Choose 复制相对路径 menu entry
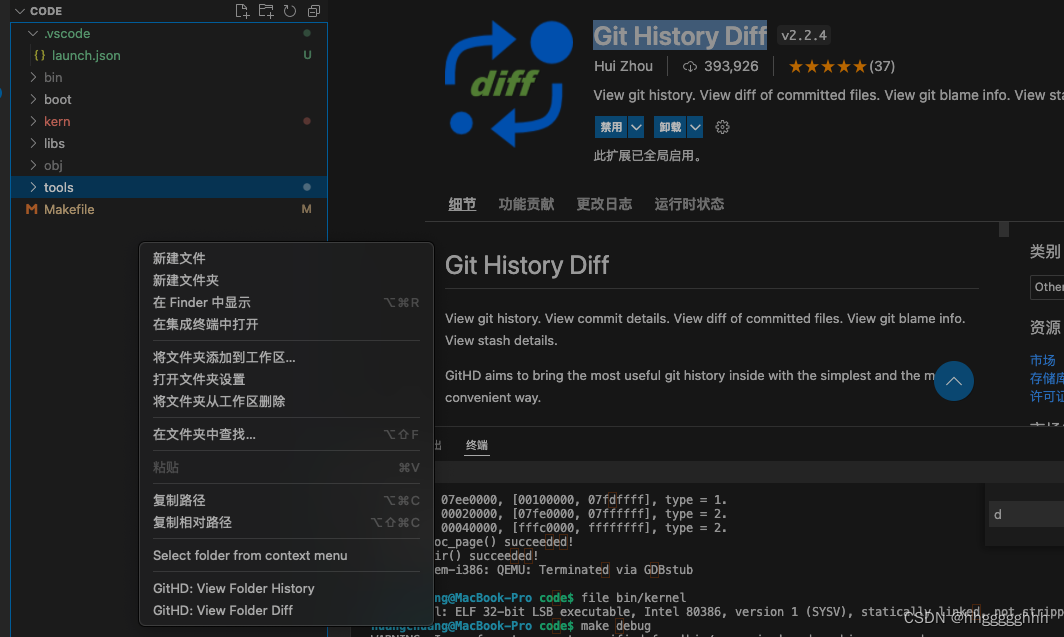The width and height of the screenshot is (1064, 637). pos(286,522)
